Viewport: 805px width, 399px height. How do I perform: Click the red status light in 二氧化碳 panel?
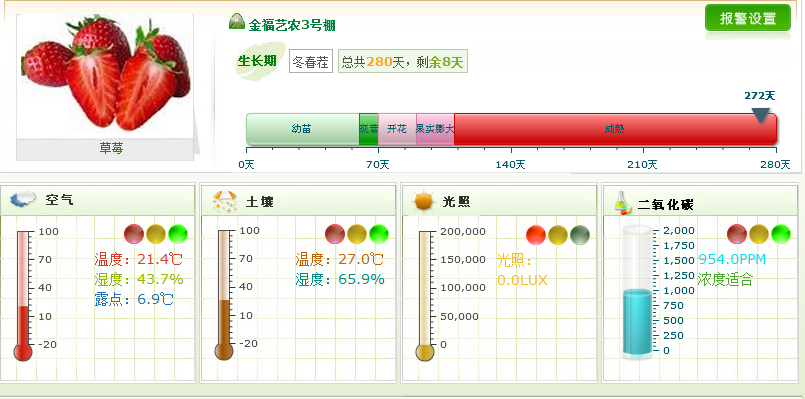point(737,234)
